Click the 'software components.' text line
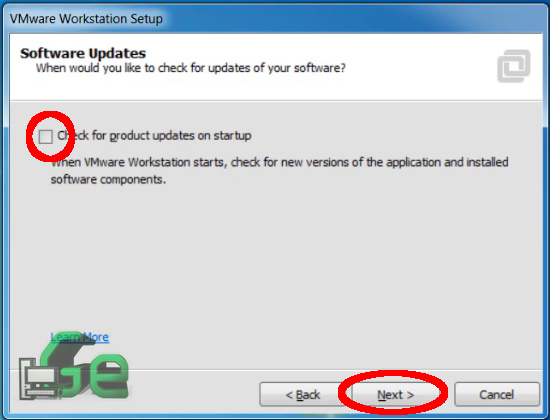Image resolution: width=550 pixels, height=420 pixels. (108, 180)
